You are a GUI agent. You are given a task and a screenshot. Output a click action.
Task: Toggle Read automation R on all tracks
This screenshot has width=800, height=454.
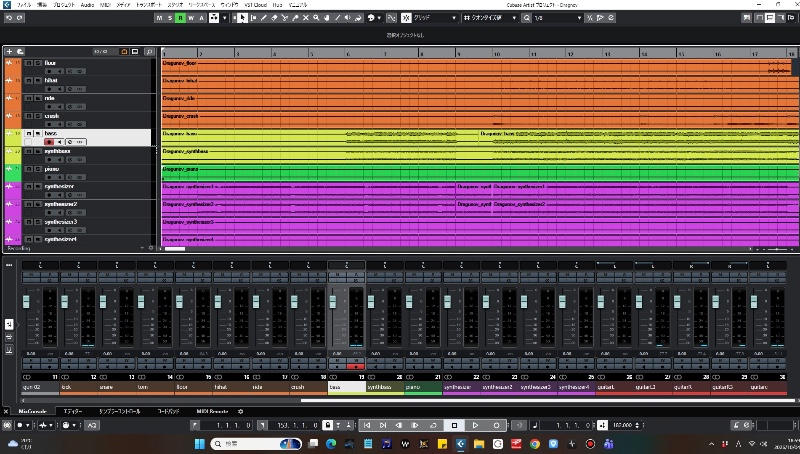point(180,18)
